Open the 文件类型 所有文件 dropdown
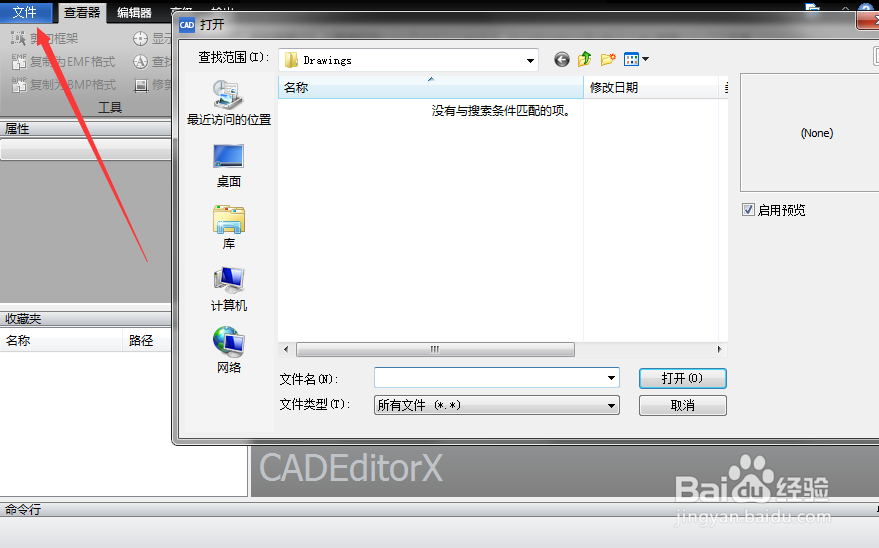 [497, 405]
